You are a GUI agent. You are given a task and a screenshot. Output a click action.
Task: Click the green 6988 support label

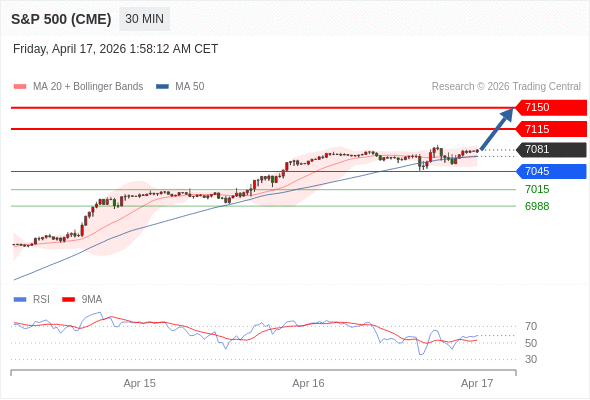click(x=537, y=206)
